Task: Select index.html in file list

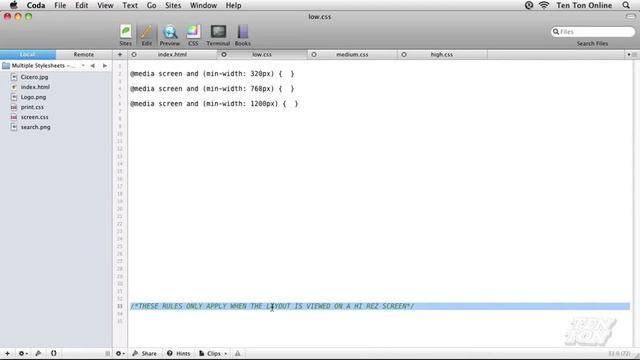Action: tap(35, 87)
